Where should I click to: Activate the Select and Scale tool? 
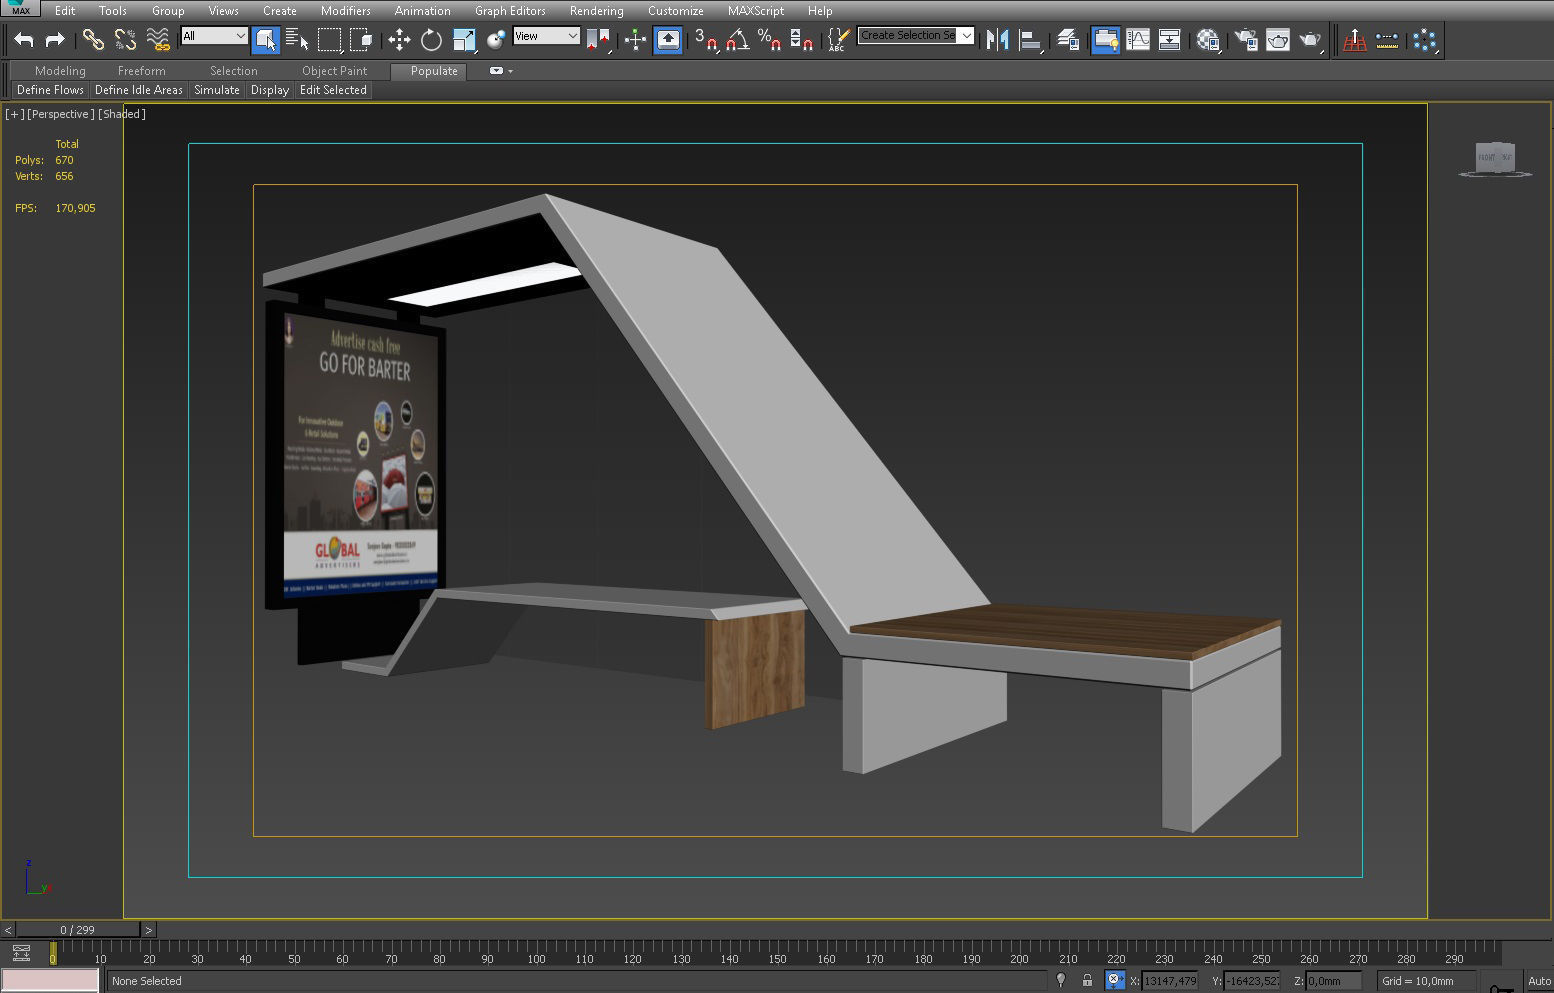pyautogui.click(x=464, y=40)
